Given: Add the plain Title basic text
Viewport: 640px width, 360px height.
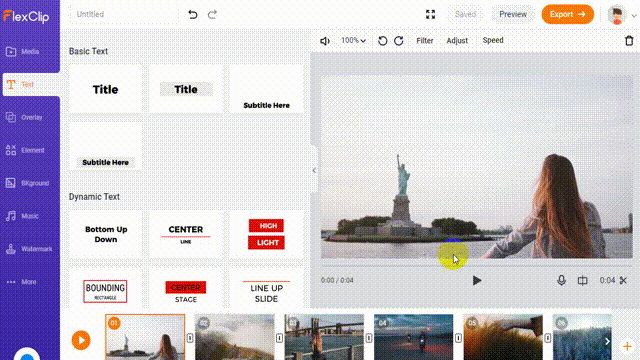Looking at the screenshot, I should point(105,89).
